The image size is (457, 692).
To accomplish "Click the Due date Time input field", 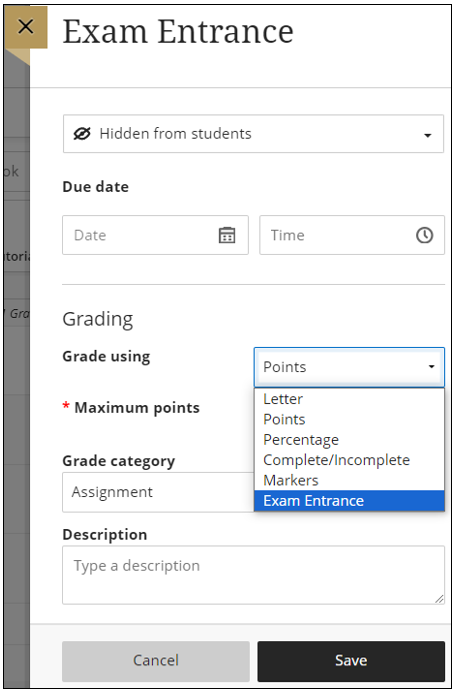I will pos(352,235).
